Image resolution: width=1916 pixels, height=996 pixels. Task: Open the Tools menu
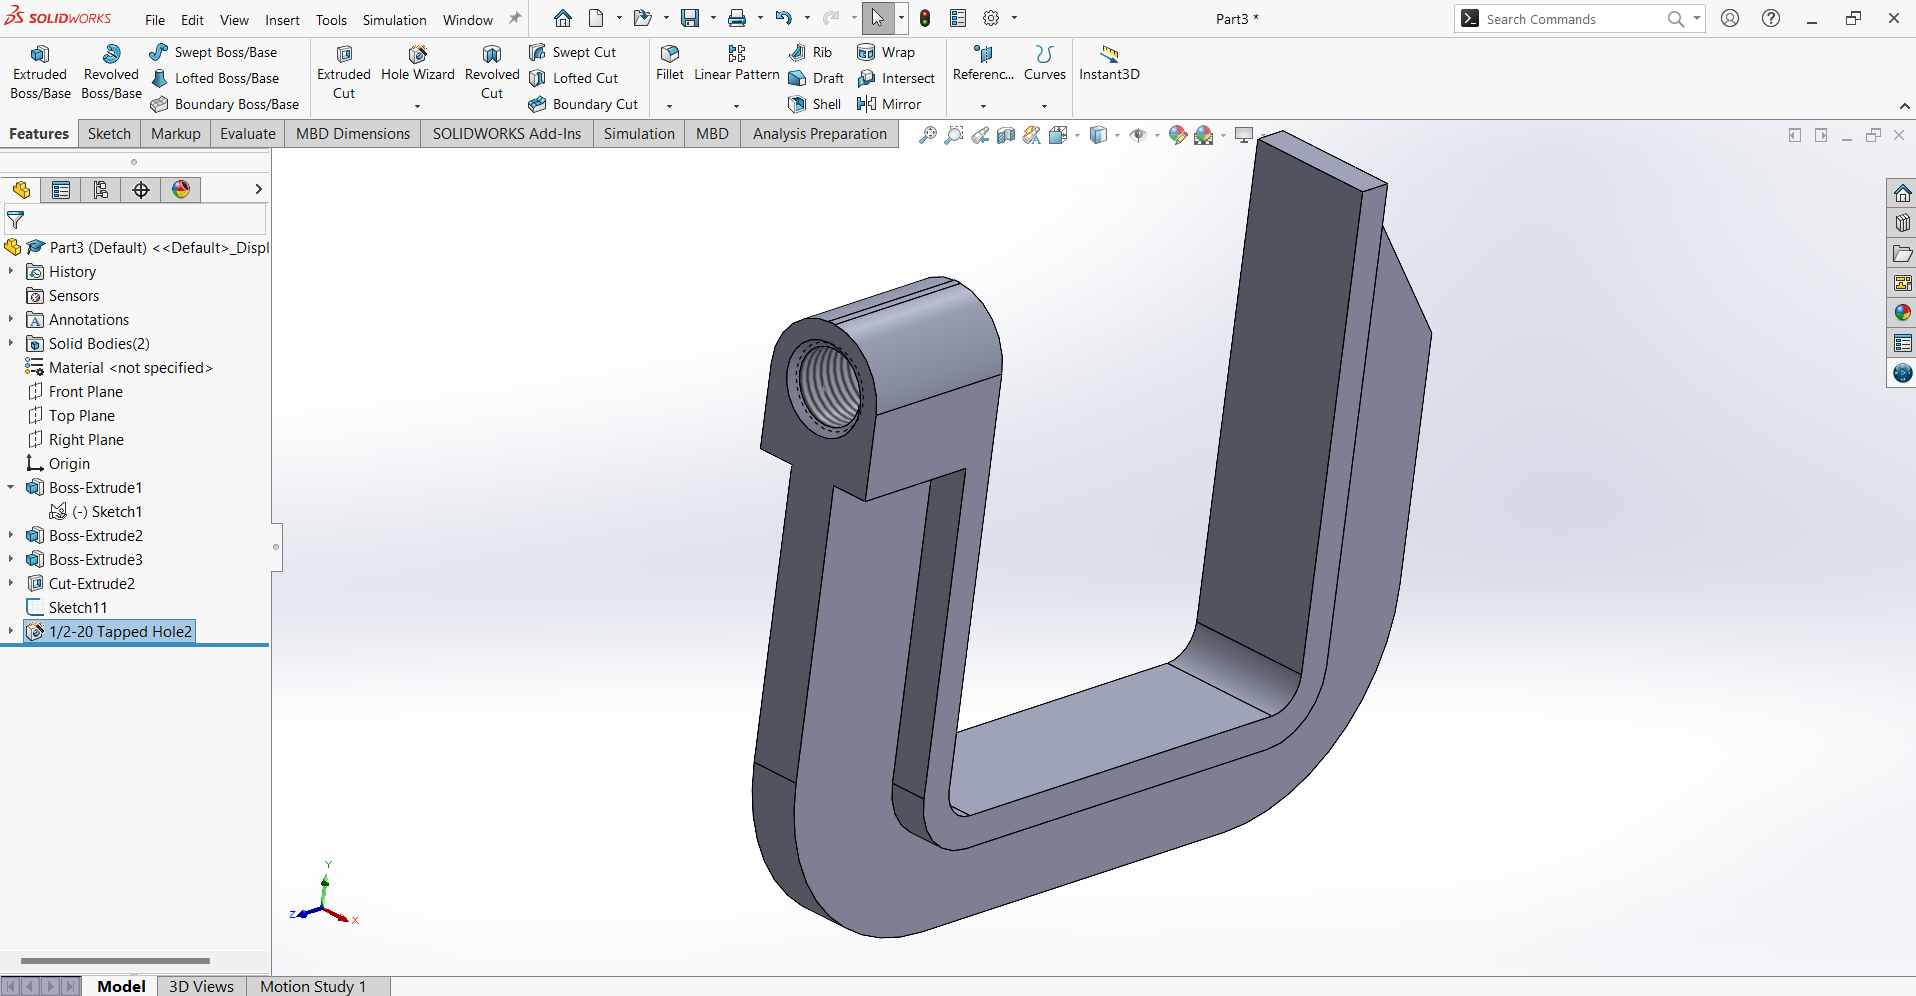click(x=331, y=20)
